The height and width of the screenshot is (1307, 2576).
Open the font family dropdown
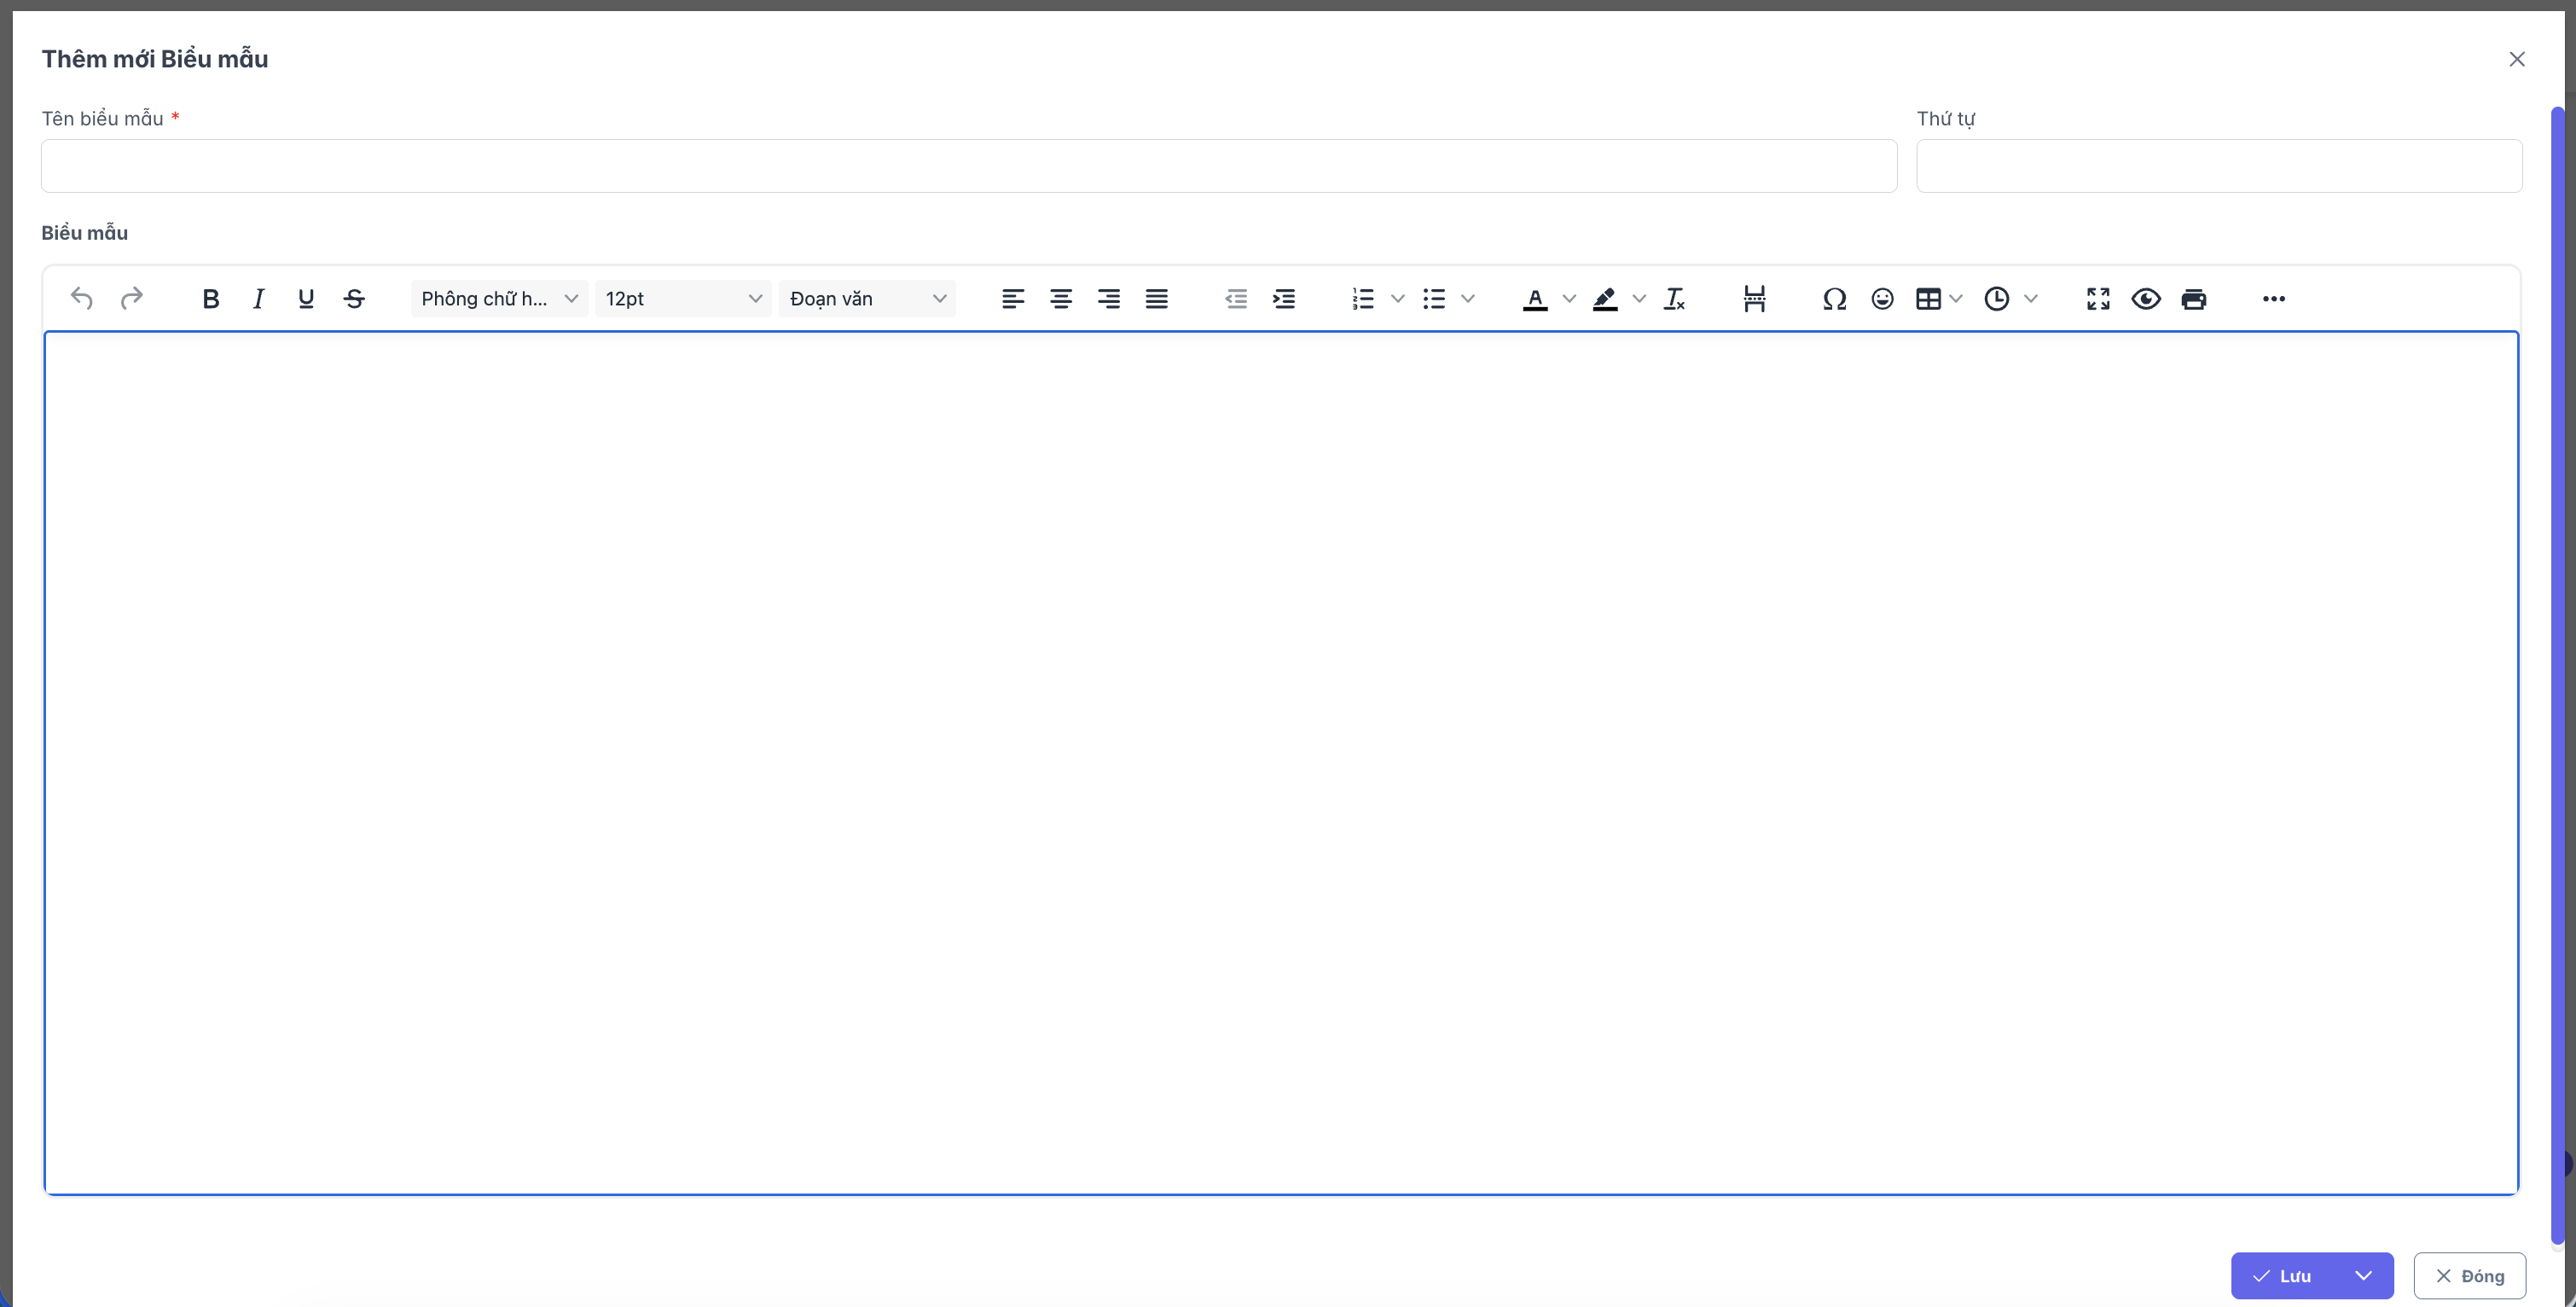(499, 298)
